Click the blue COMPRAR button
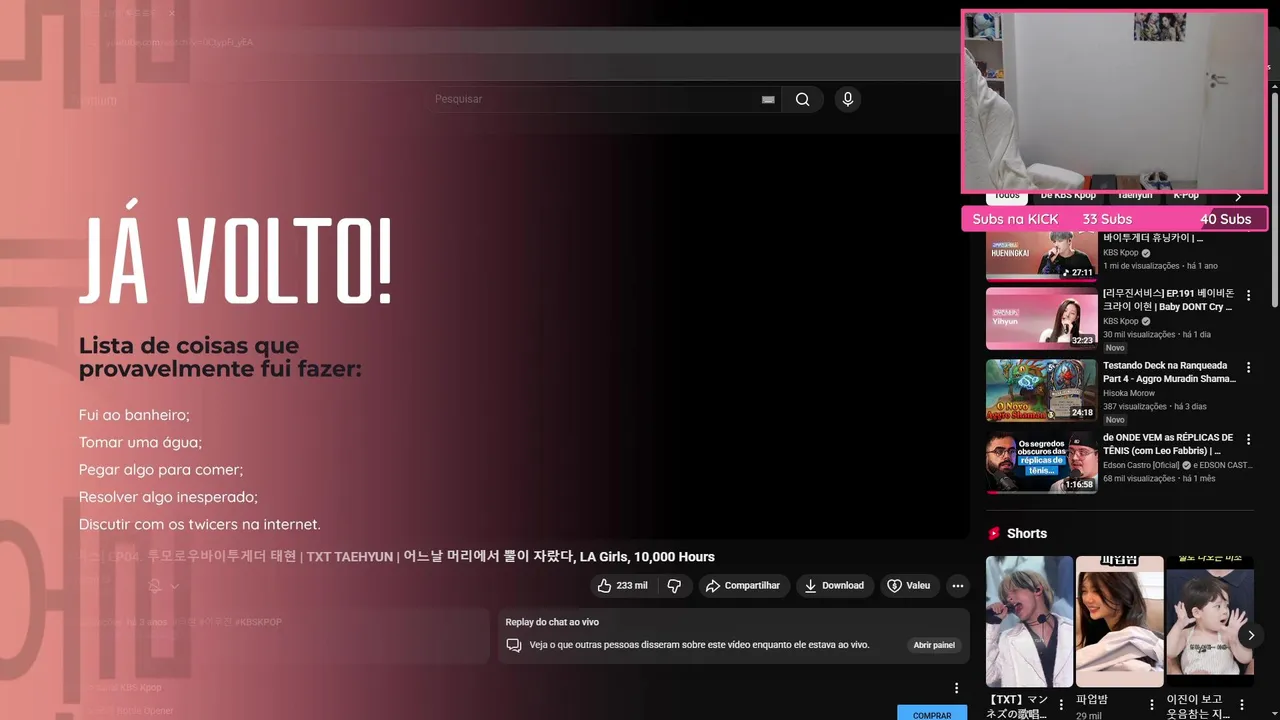 coord(932,714)
